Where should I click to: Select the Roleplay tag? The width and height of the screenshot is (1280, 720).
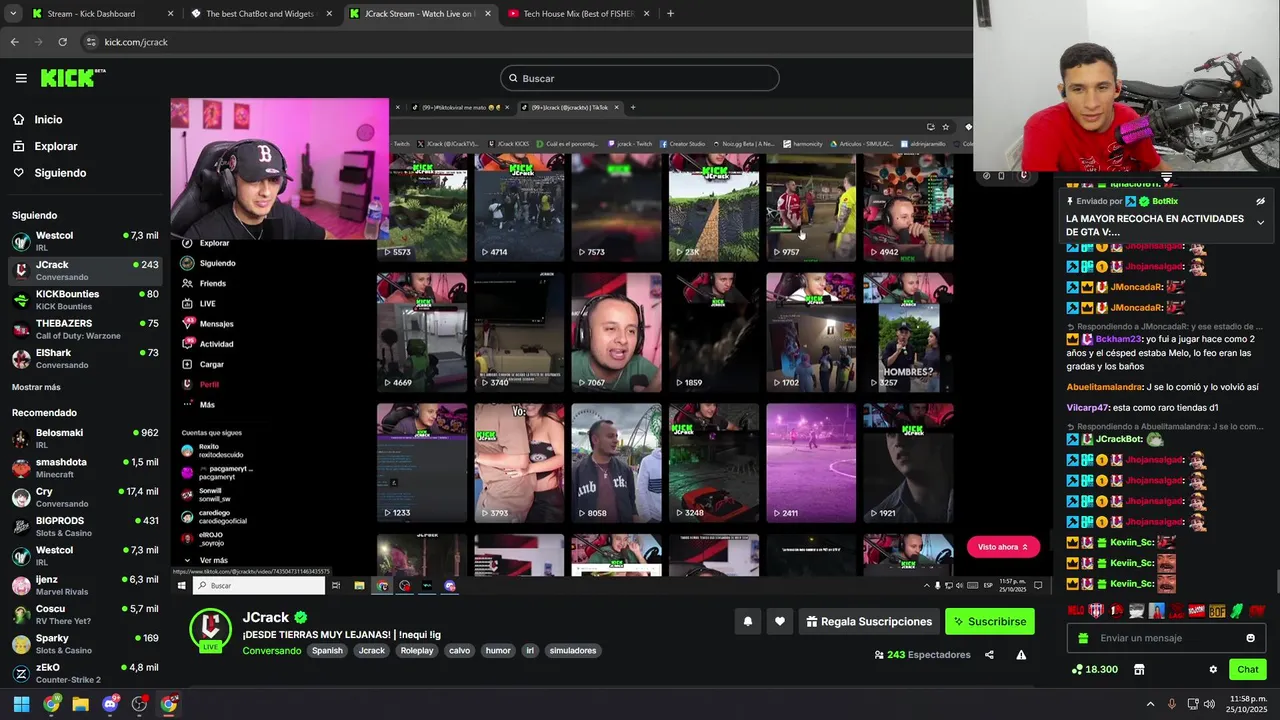pyautogui.click(x=417, y=650)
